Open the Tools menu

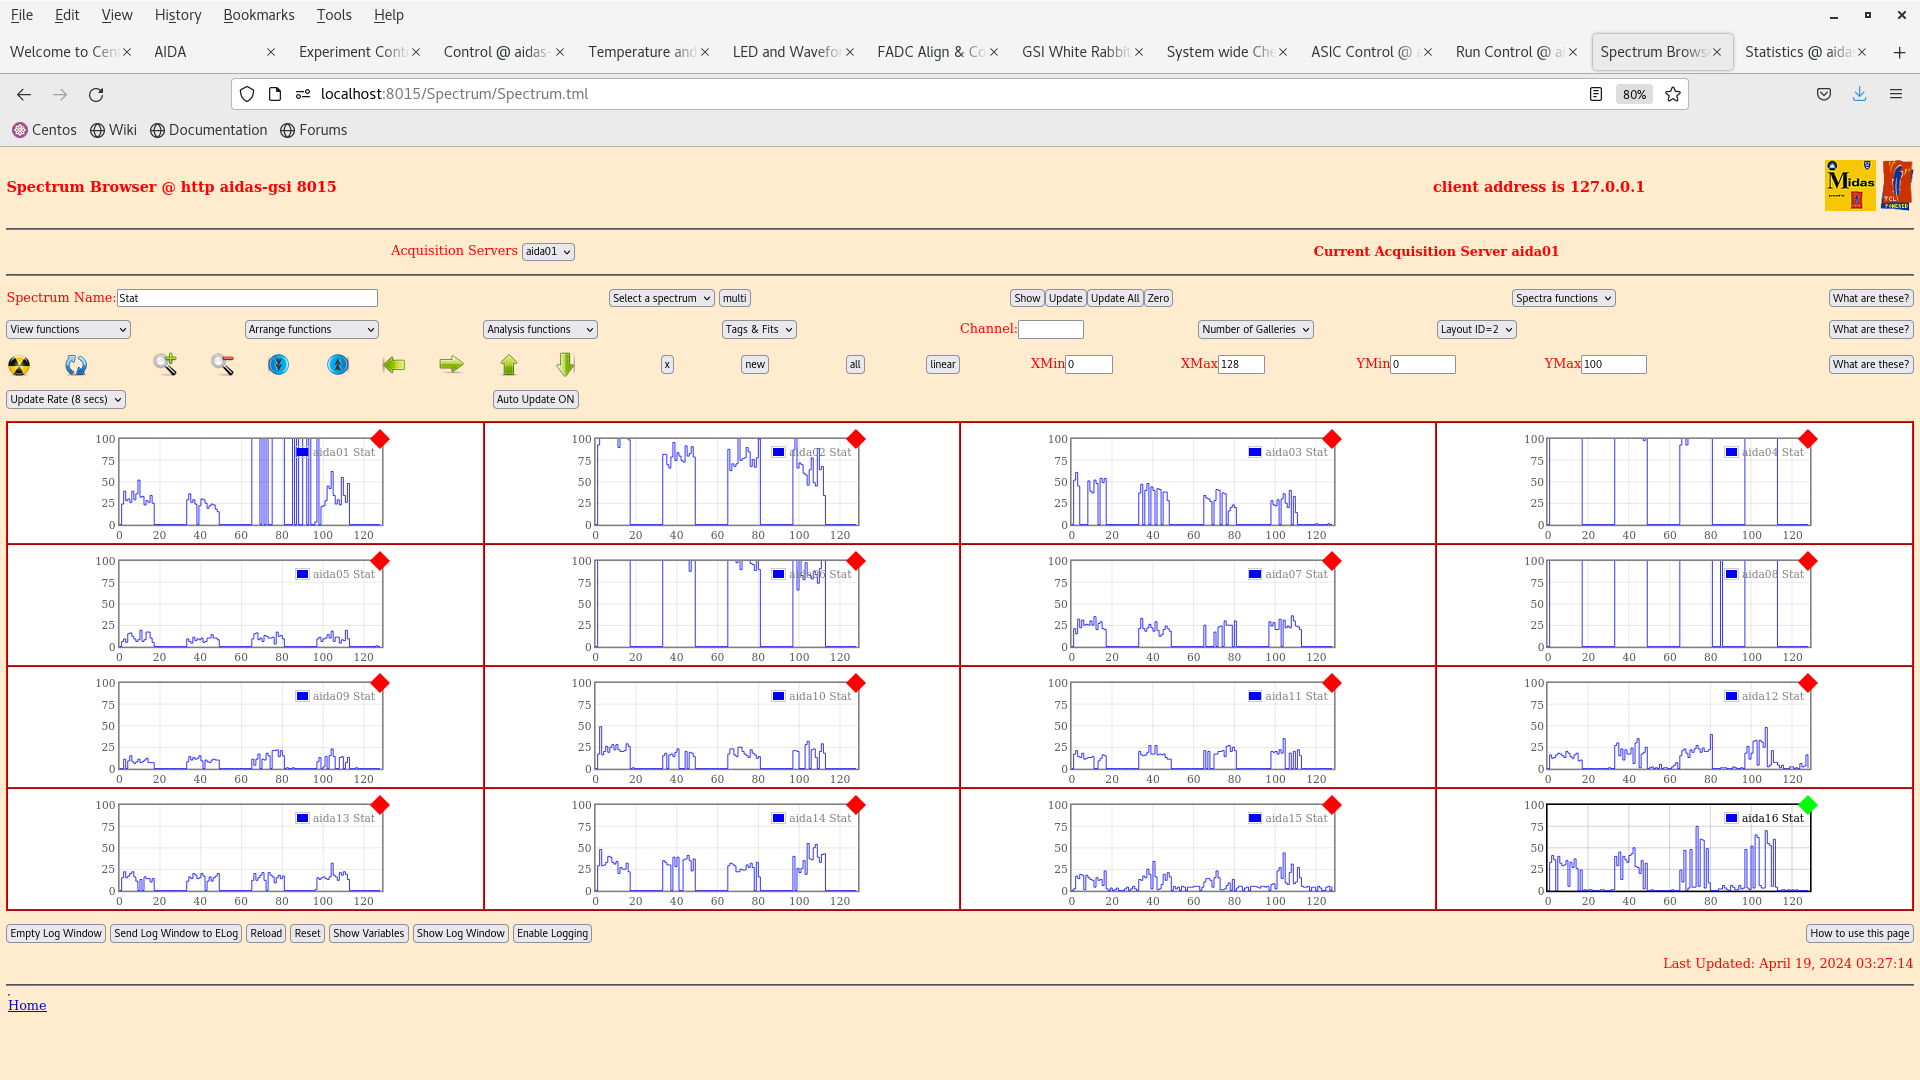[334, 15]
